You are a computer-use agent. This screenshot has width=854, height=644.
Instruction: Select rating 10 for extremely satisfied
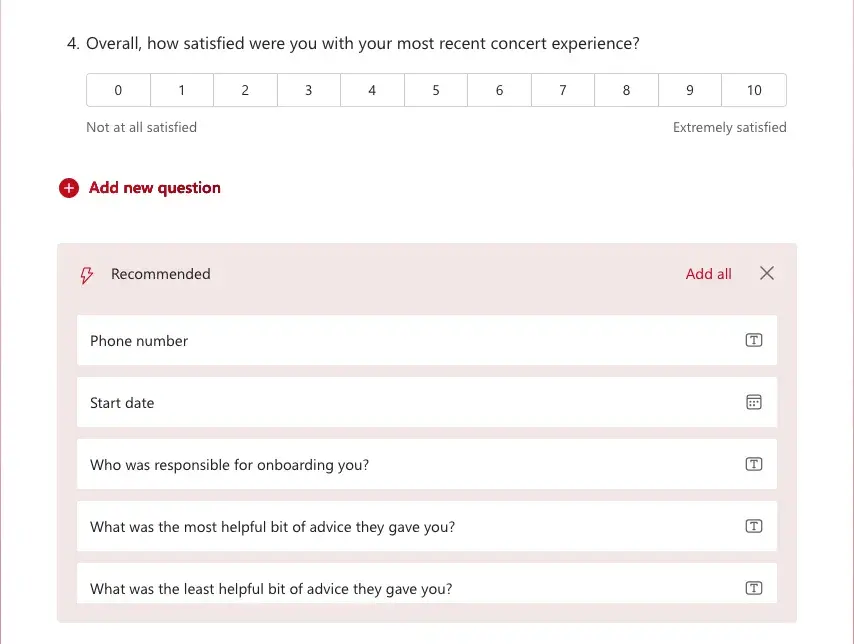[x=753, y=89]
